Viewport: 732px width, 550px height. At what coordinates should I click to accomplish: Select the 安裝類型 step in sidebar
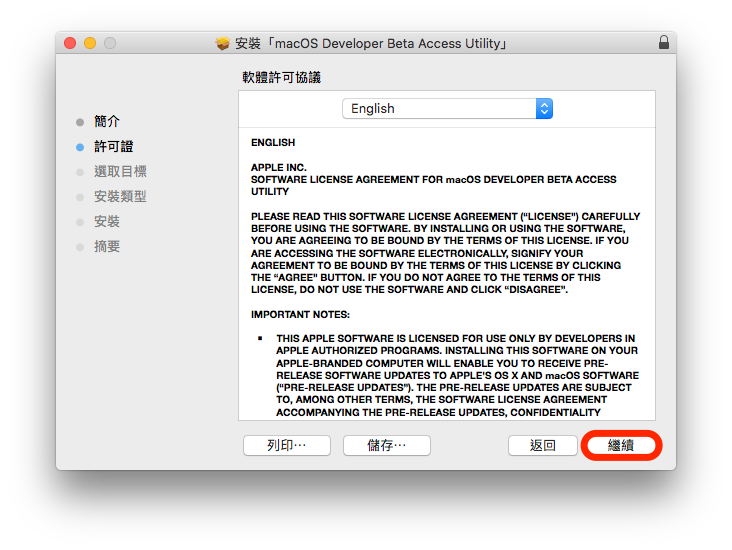tap(120, 197)
